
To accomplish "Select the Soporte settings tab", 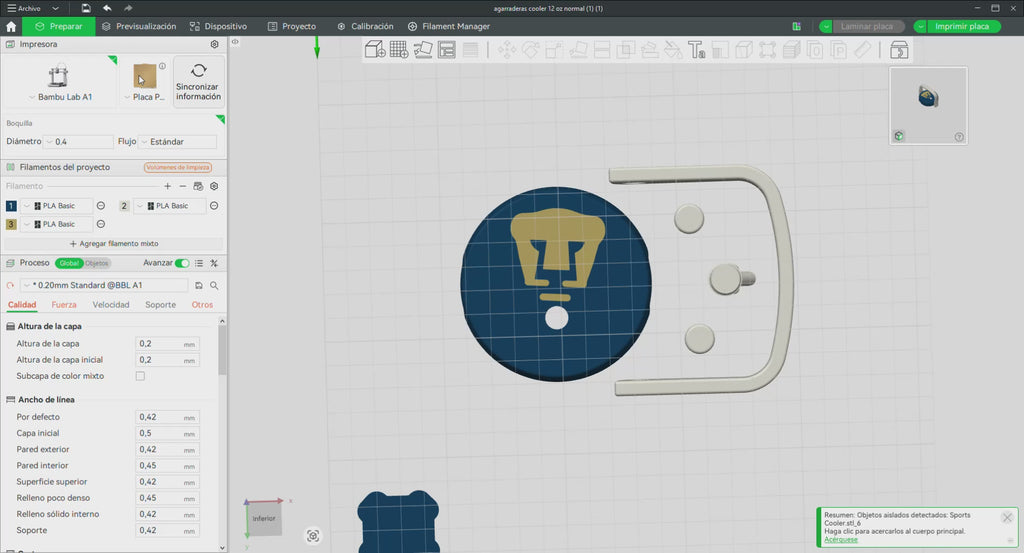I will click(x=161, y=305).
